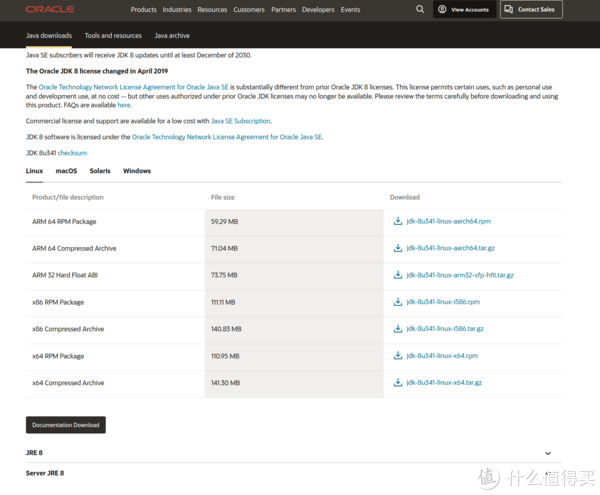Click 'x64 Compressed Archive' description
The width and height of the screenshot is (600, 495).
click(68, 383)
